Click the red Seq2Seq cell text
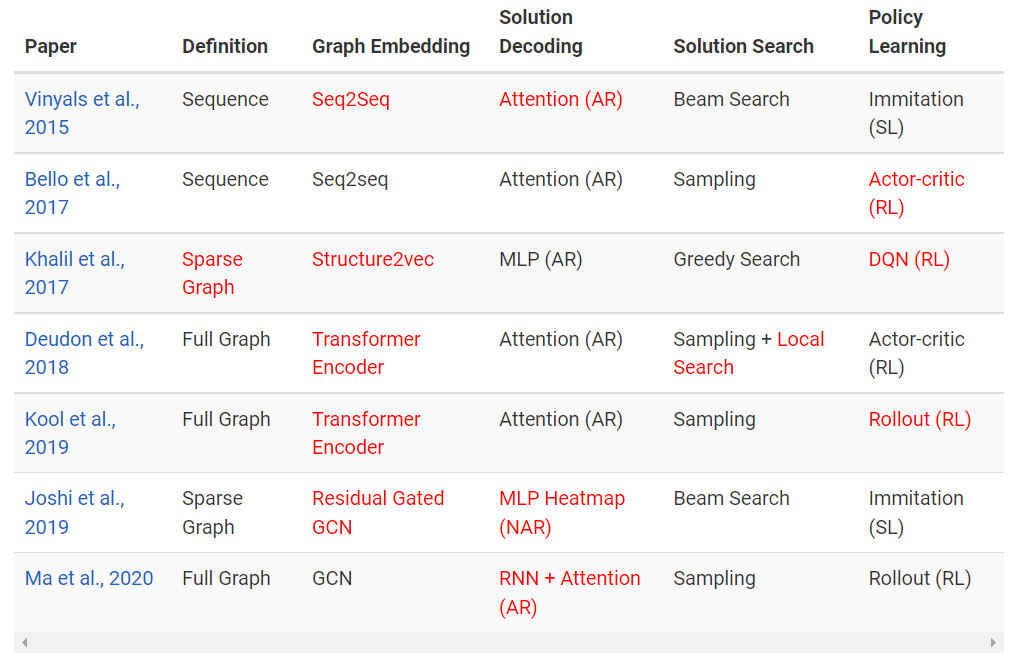This screenshot has width=1030, height=667. coord(351,100)
